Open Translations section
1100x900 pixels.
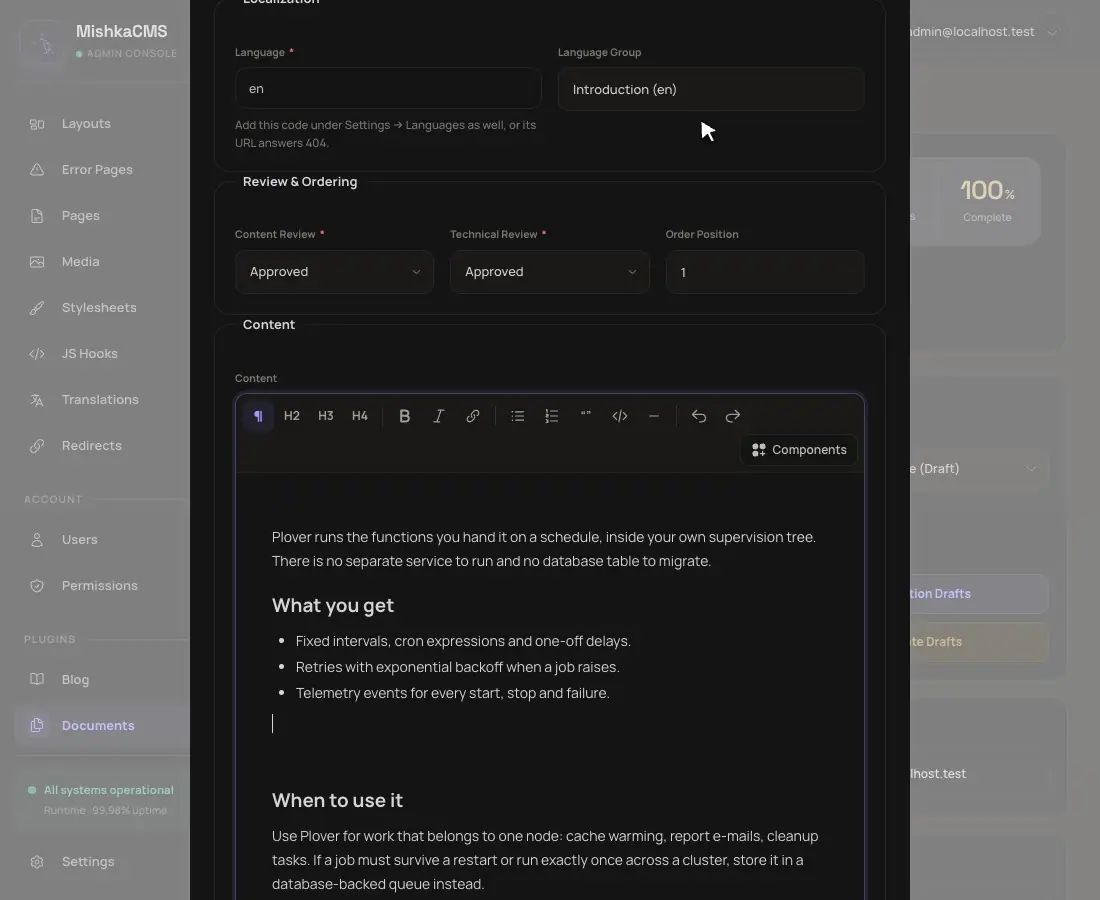click(102, 399)
